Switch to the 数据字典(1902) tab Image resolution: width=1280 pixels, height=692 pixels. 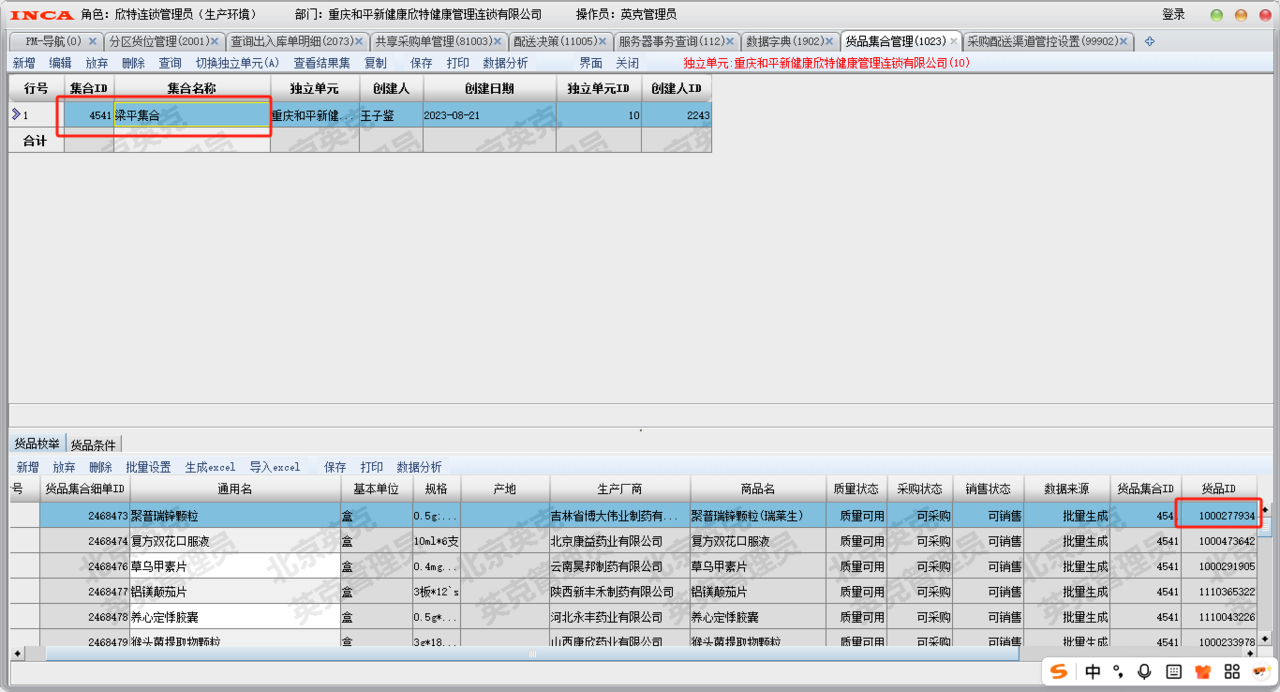point(785,41)
